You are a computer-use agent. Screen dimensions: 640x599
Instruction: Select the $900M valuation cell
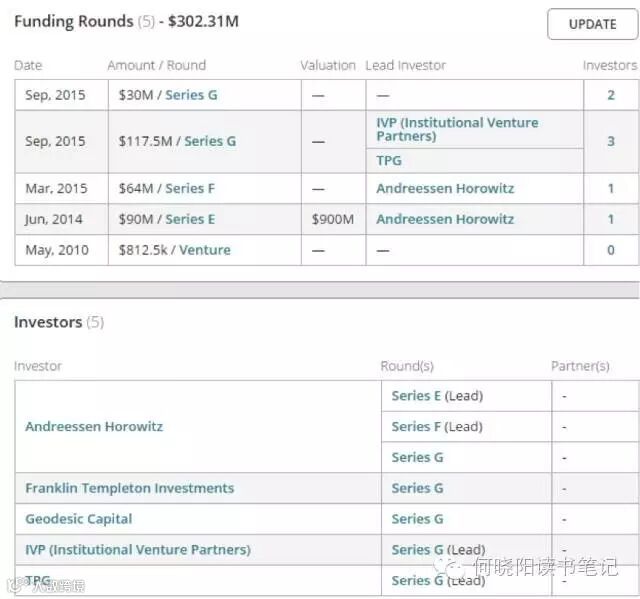coord(333,219)
